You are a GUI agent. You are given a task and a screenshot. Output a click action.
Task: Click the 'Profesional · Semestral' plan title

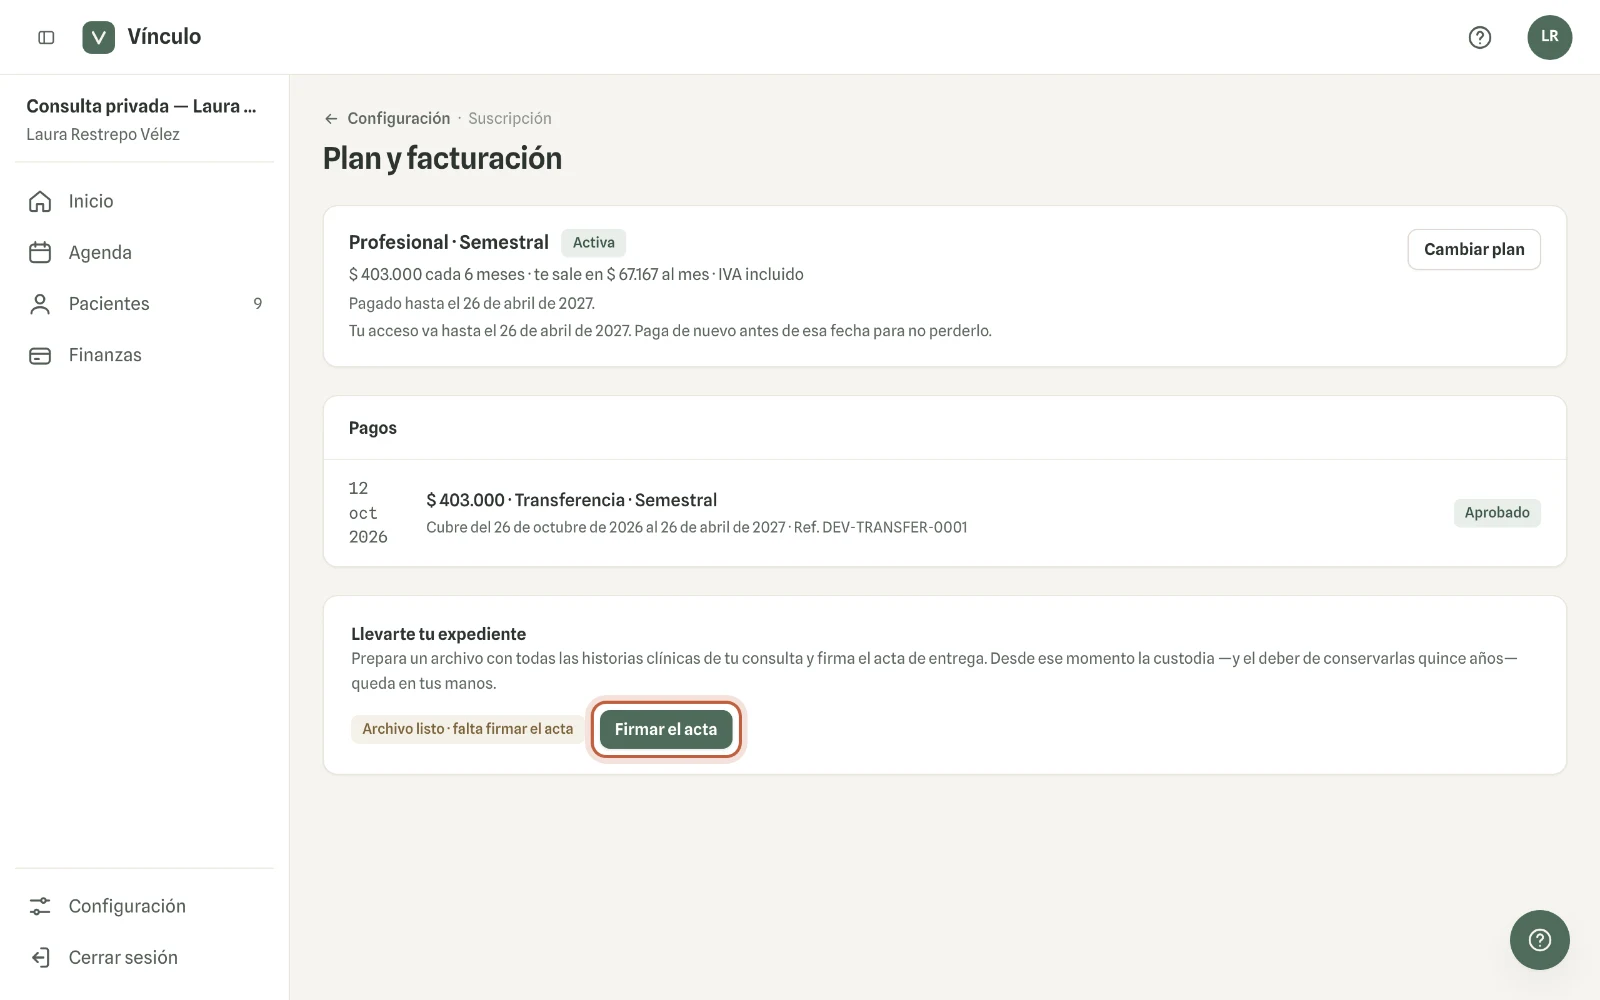[x=449, y=242]
